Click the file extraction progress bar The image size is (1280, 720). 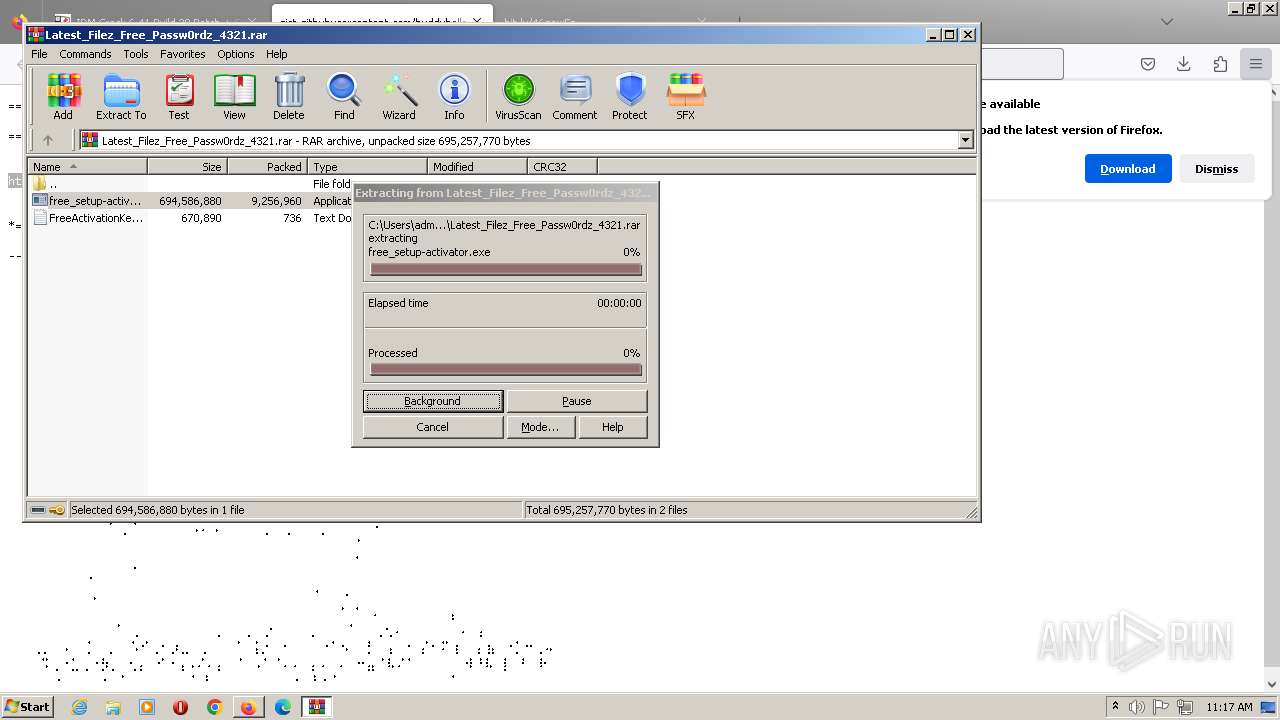505,269
